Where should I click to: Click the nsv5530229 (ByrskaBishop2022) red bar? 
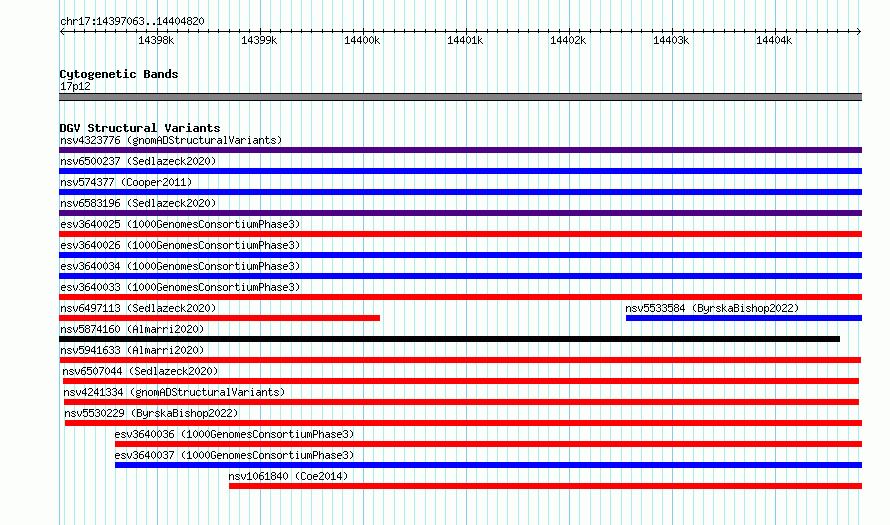point(463,423)
